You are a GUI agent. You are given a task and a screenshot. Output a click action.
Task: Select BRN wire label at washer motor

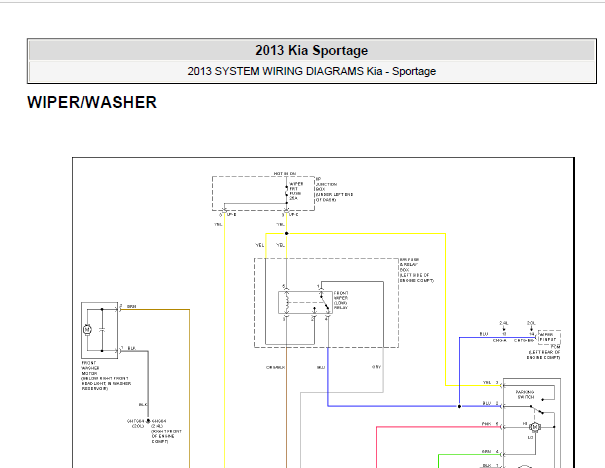131,306
